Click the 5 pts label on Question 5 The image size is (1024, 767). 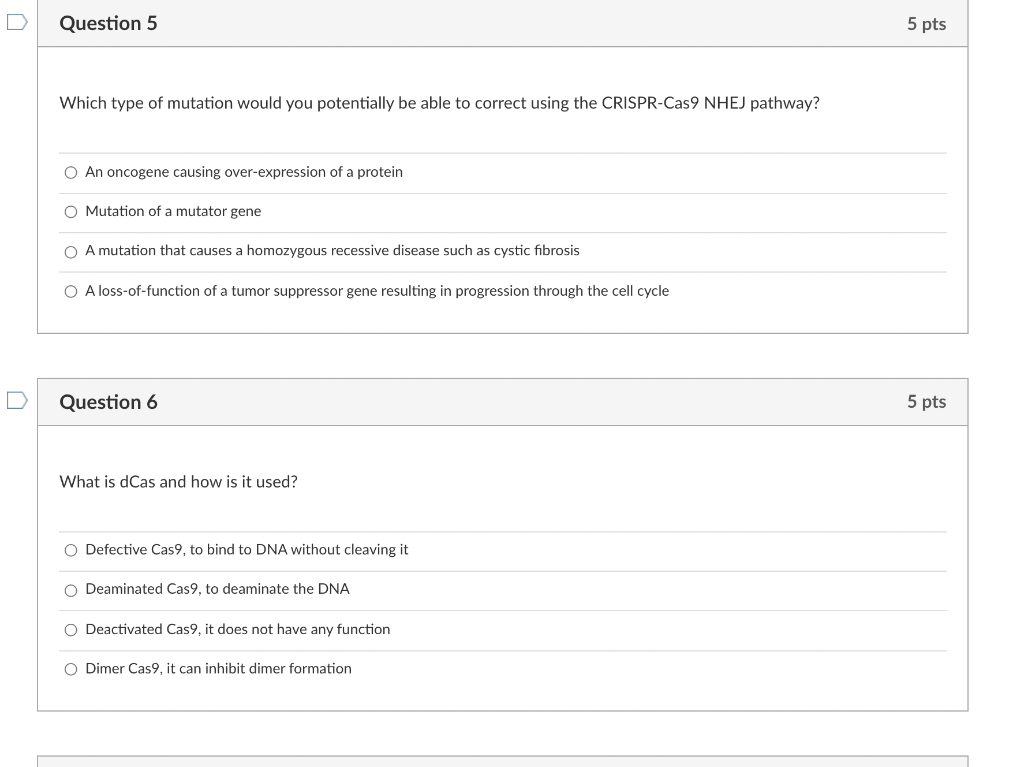pos(926,24)
